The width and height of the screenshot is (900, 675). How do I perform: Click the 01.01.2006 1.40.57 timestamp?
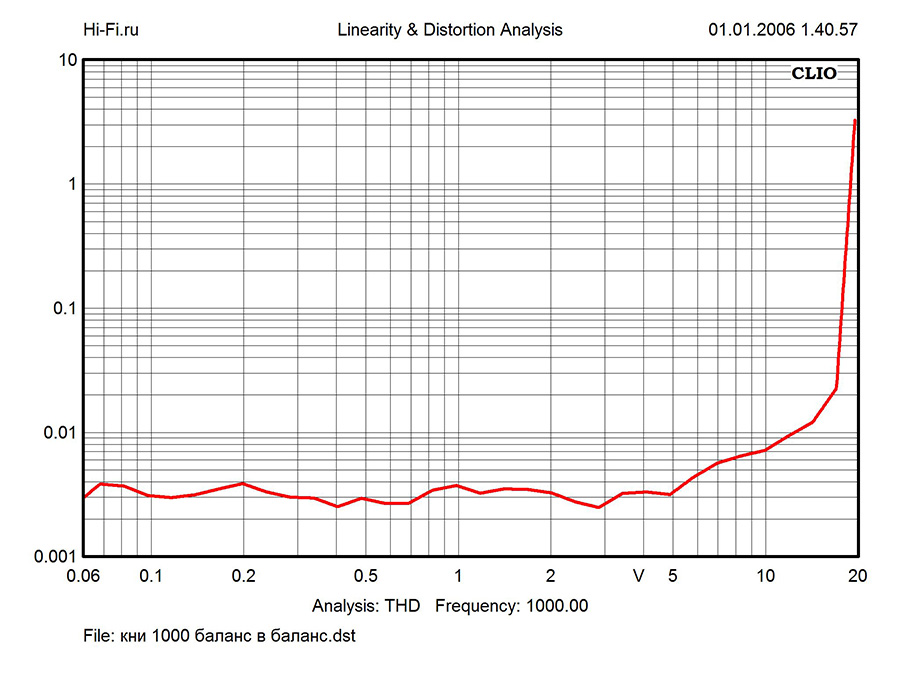tap(782, 30)
